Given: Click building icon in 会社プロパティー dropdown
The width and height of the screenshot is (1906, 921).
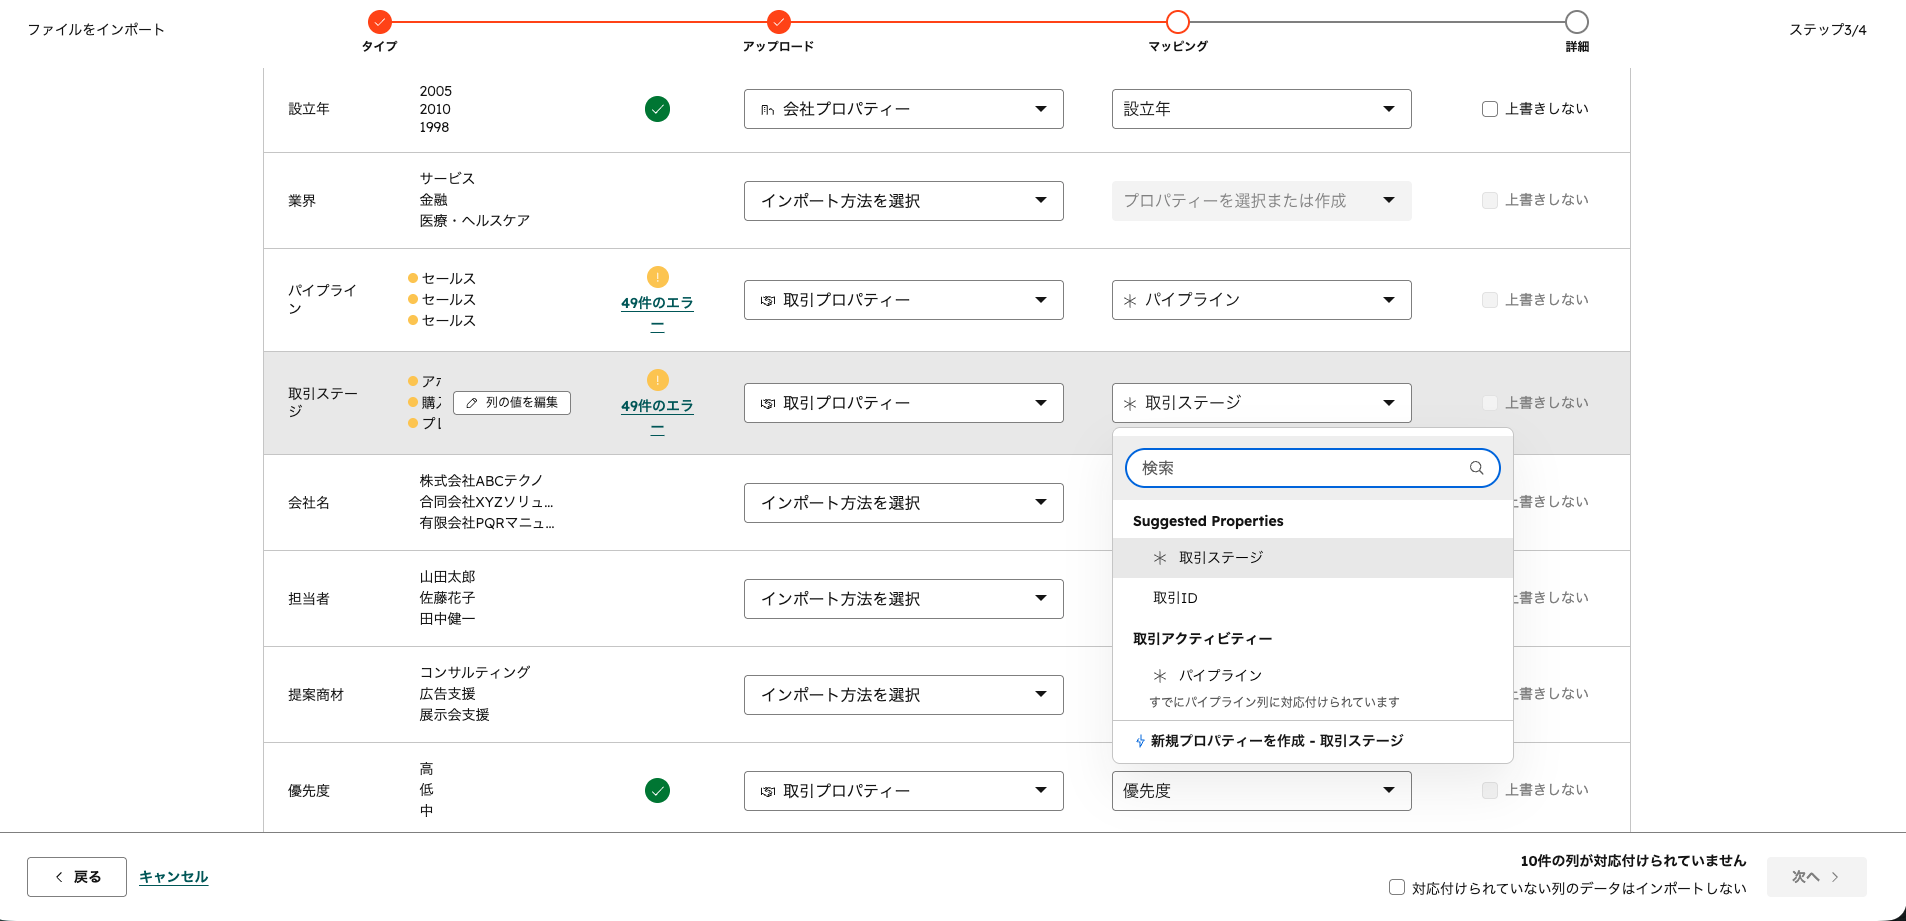Looking at the screenshot, I should (767, 109).
